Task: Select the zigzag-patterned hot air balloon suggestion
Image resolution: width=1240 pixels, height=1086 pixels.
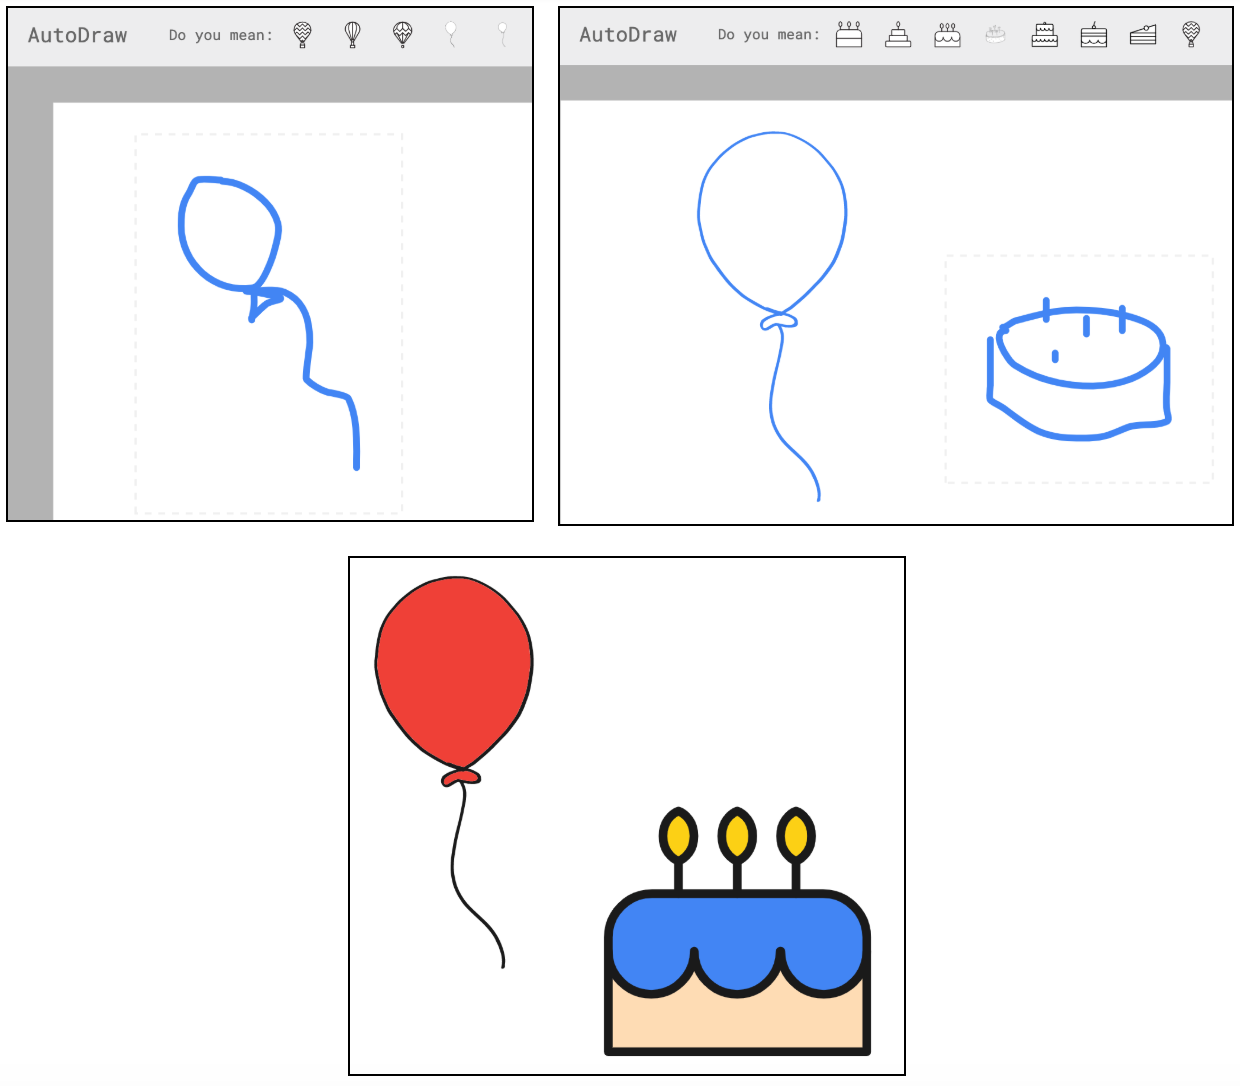Action: point(302,35)
